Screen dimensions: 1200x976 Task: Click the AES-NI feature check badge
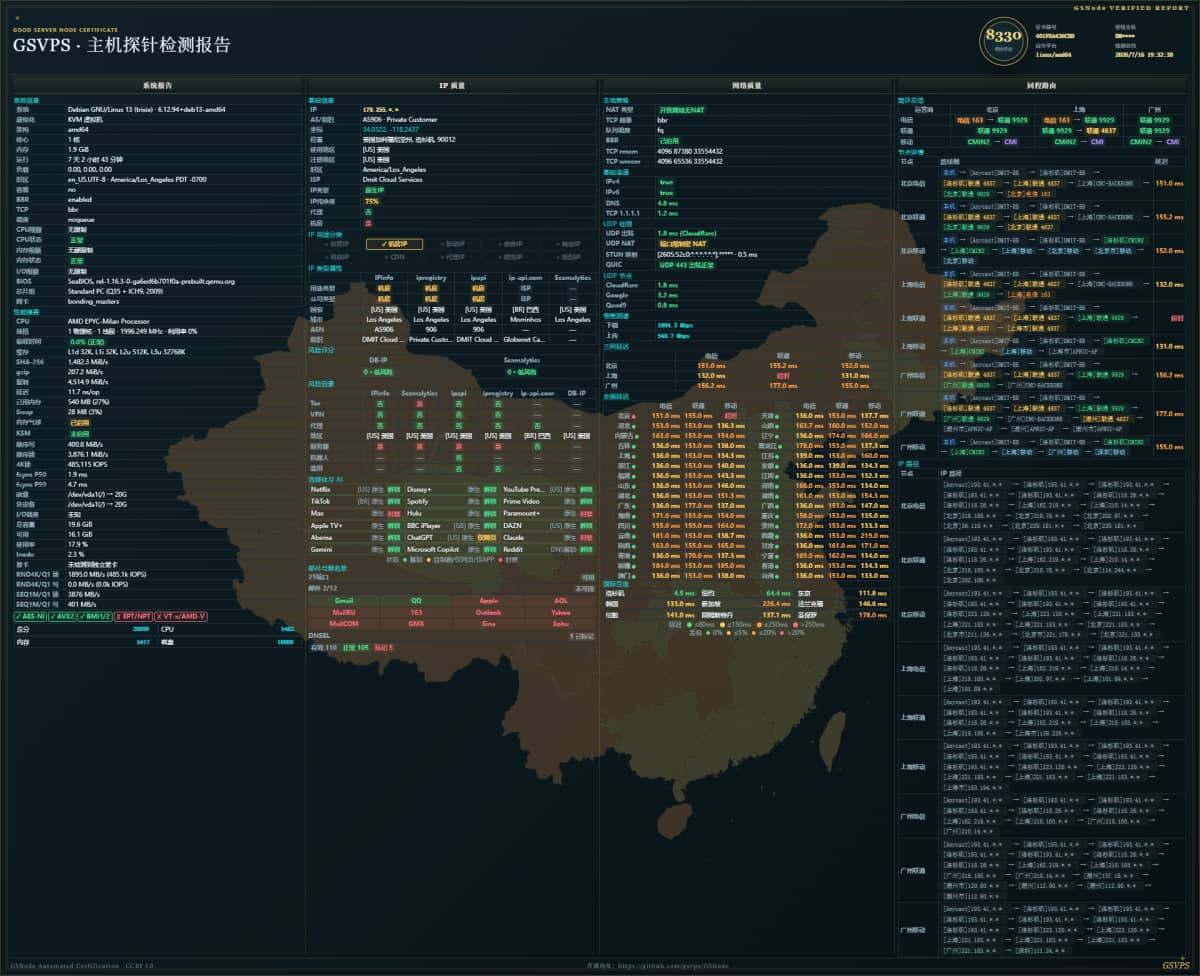(x=32, y=616)
